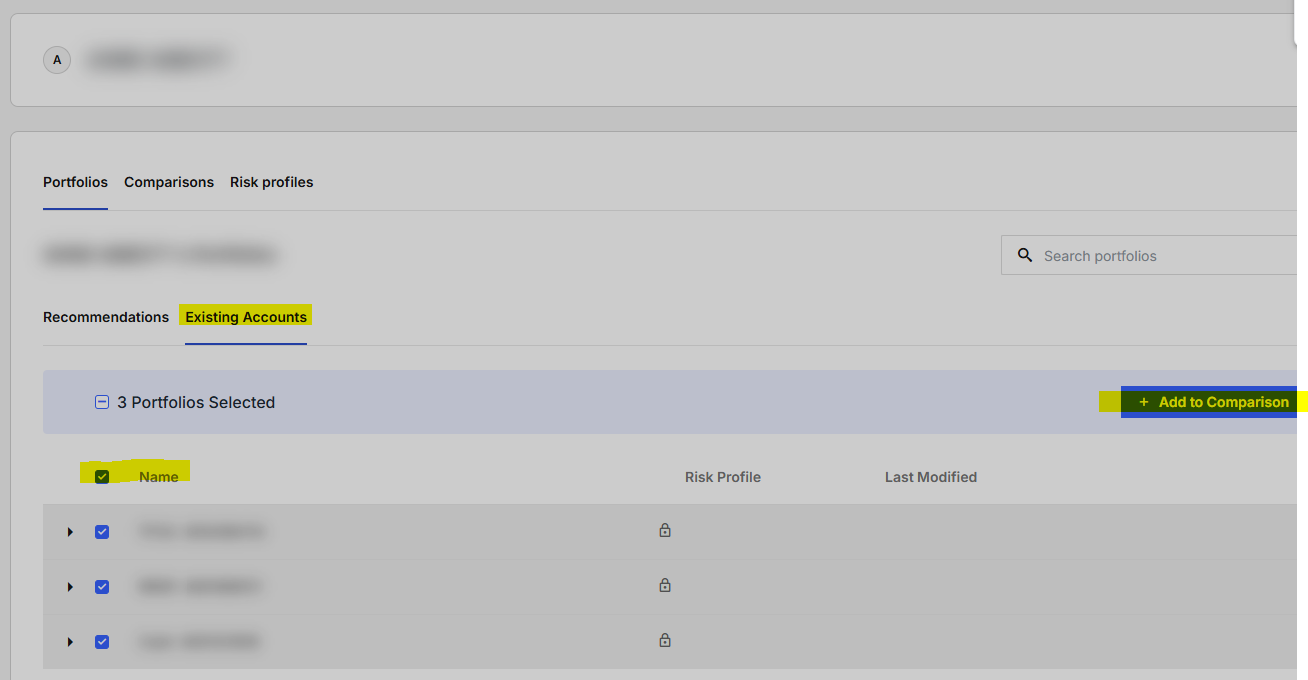Click into the Search portfolios field
This screenshot has height=680, width=1308.
(x=1160, y=256)
